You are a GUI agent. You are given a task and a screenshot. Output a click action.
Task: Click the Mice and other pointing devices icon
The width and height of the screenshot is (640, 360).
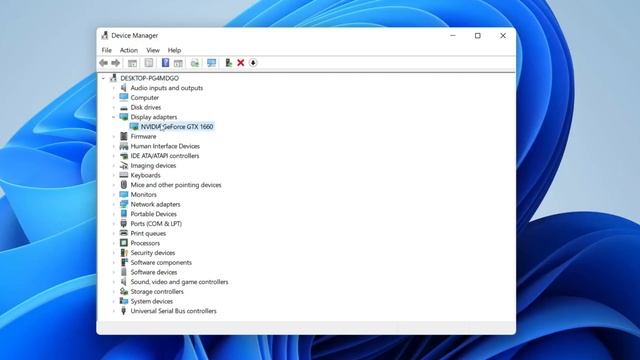(x=124, y=185)
